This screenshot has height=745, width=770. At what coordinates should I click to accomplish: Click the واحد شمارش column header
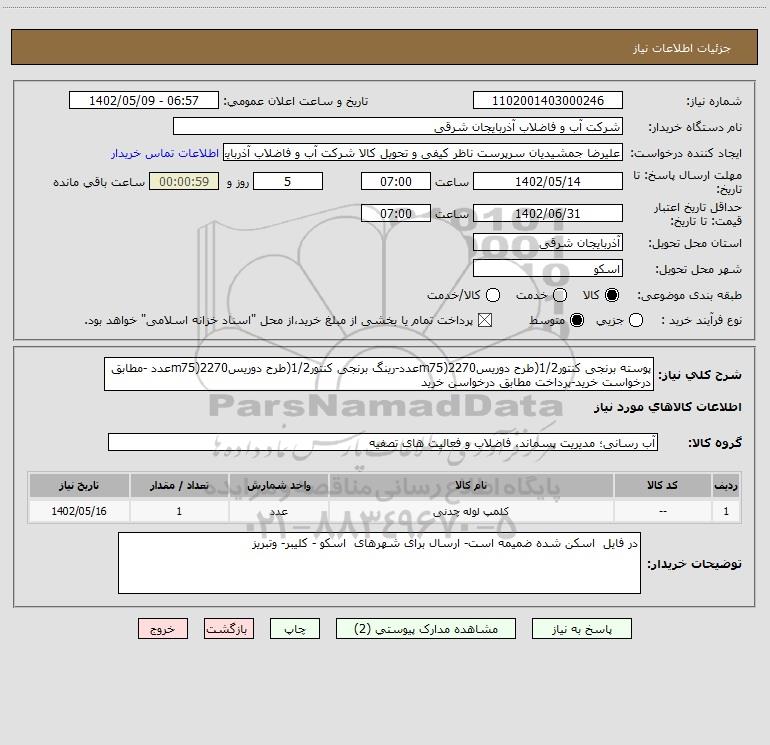click(278, 485)
